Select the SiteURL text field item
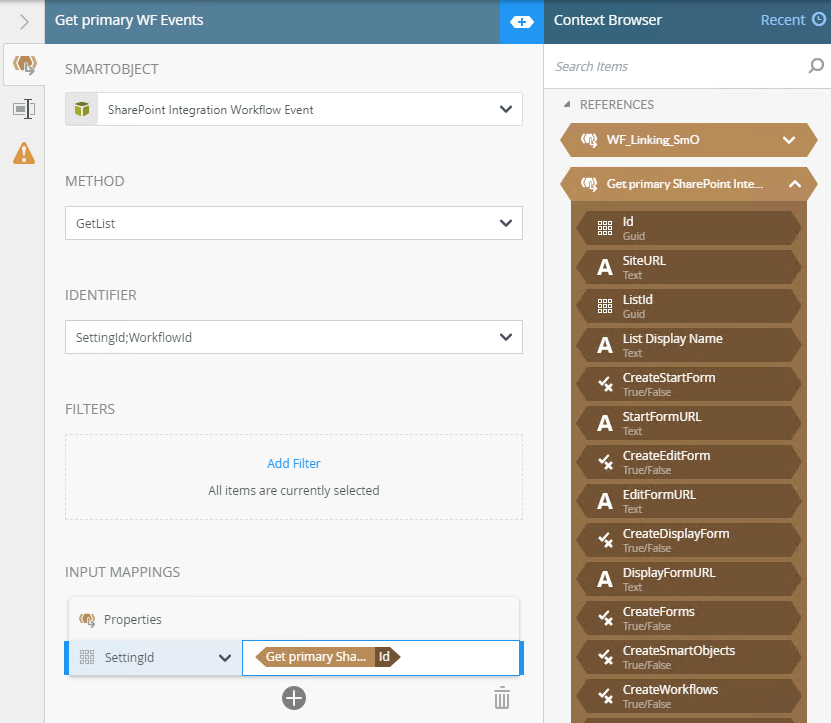Screen dimensions: 831x723 [x=688, y=267]
